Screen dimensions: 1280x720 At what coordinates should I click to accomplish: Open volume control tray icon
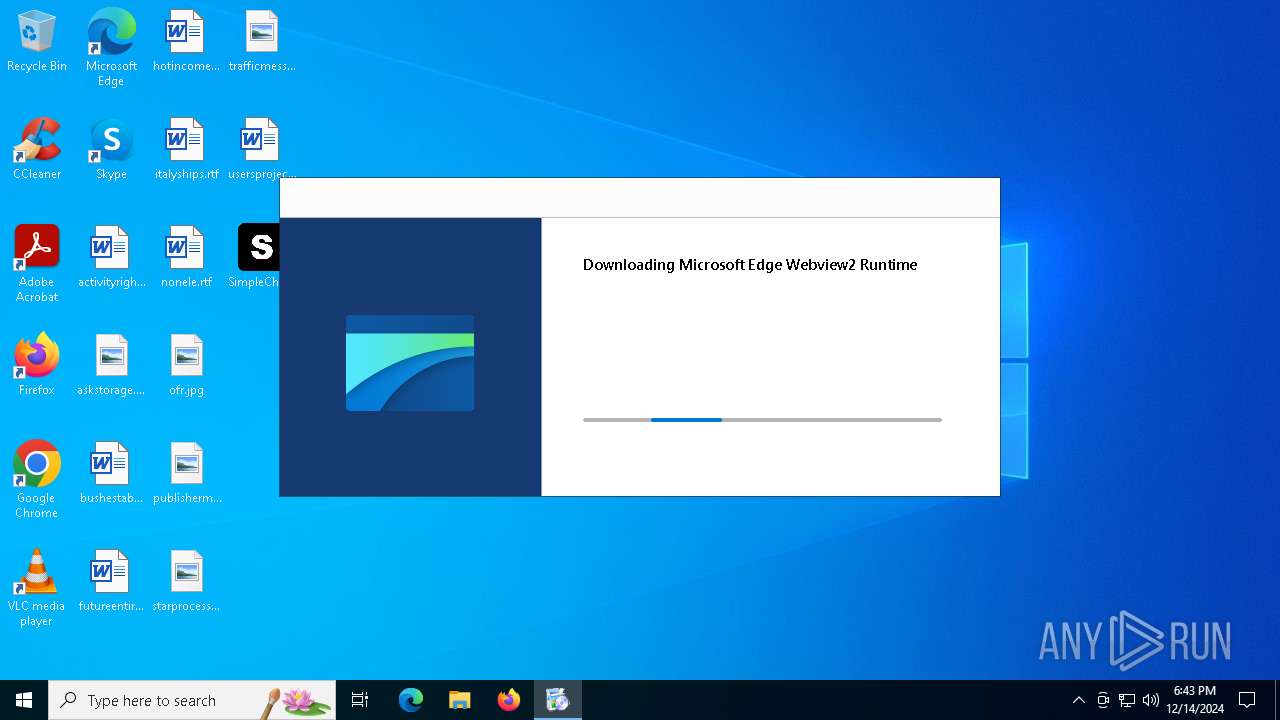point(1151,700)
